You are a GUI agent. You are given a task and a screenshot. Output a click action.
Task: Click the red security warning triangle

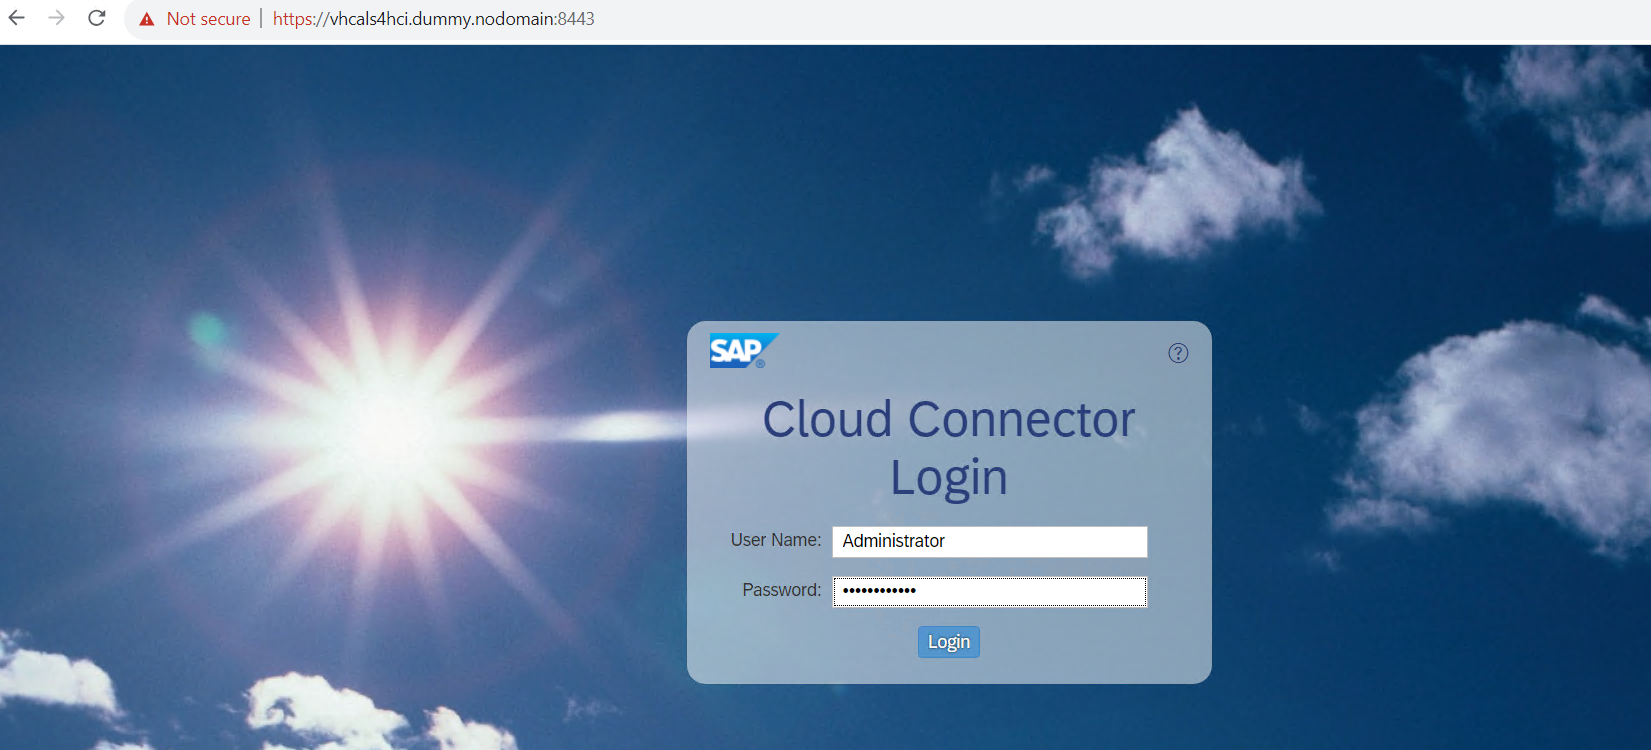pos(147,19)
